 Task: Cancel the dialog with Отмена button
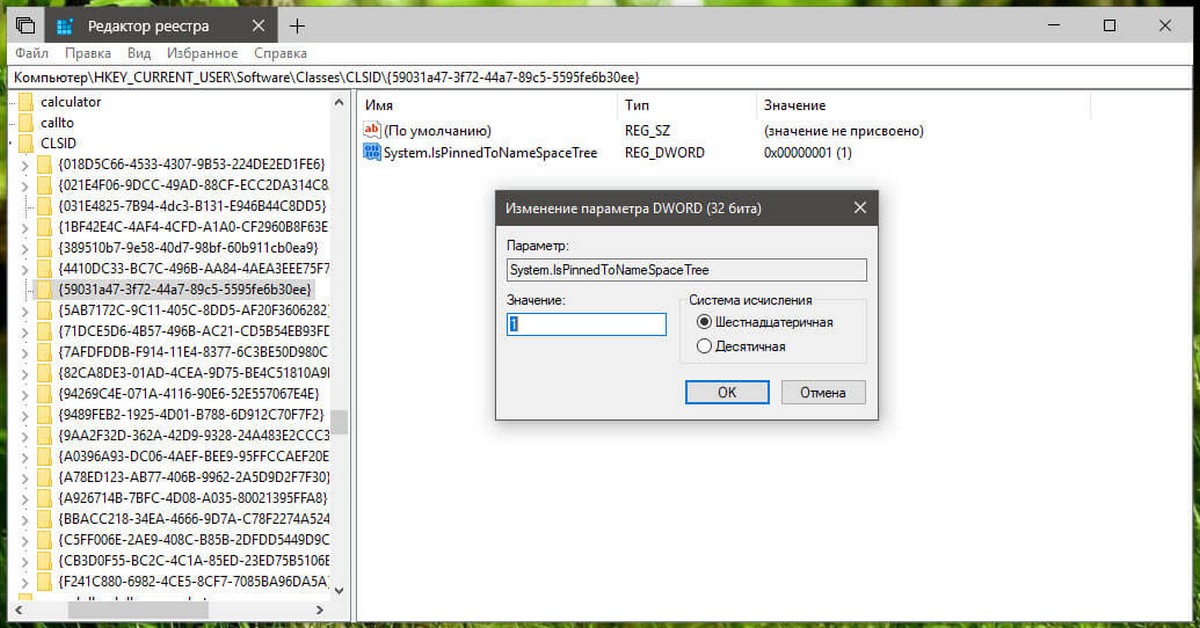pyautogui.click(x=823, y=392)
